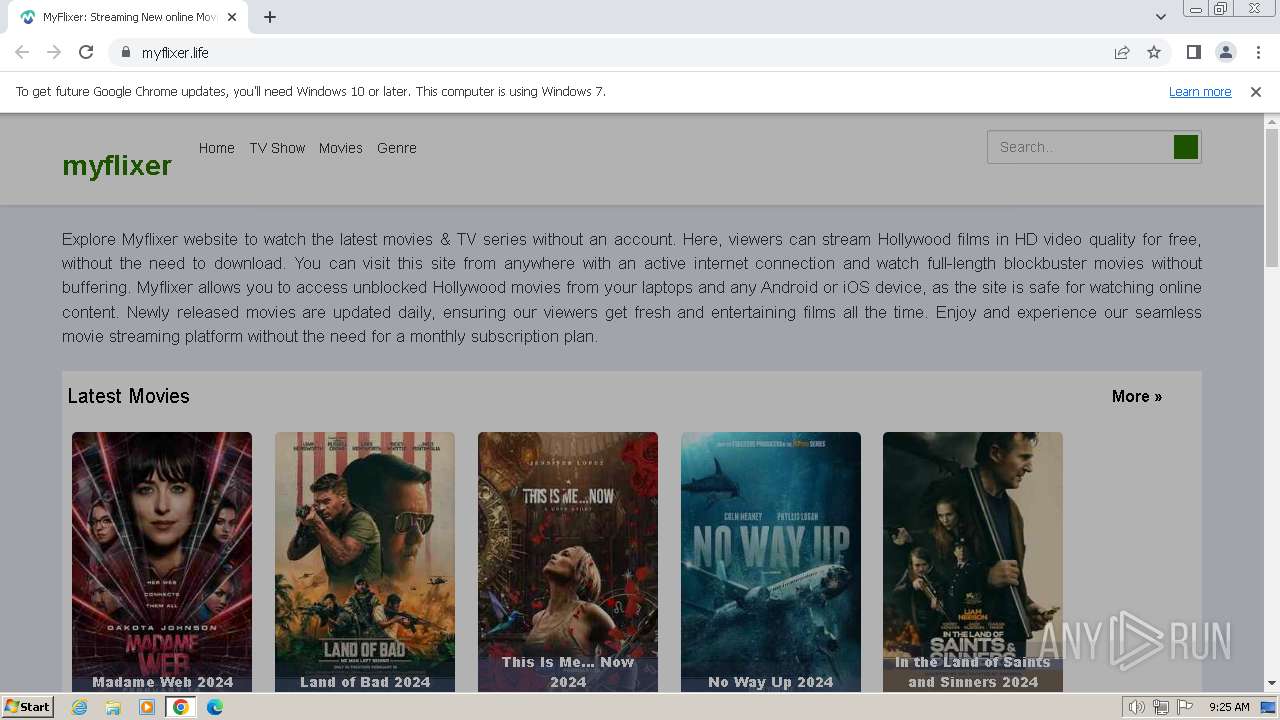The height and width of the screenshot is (720, 1280).
Task: Open No Way Up 2024 poster
Action: coord(771,562)
